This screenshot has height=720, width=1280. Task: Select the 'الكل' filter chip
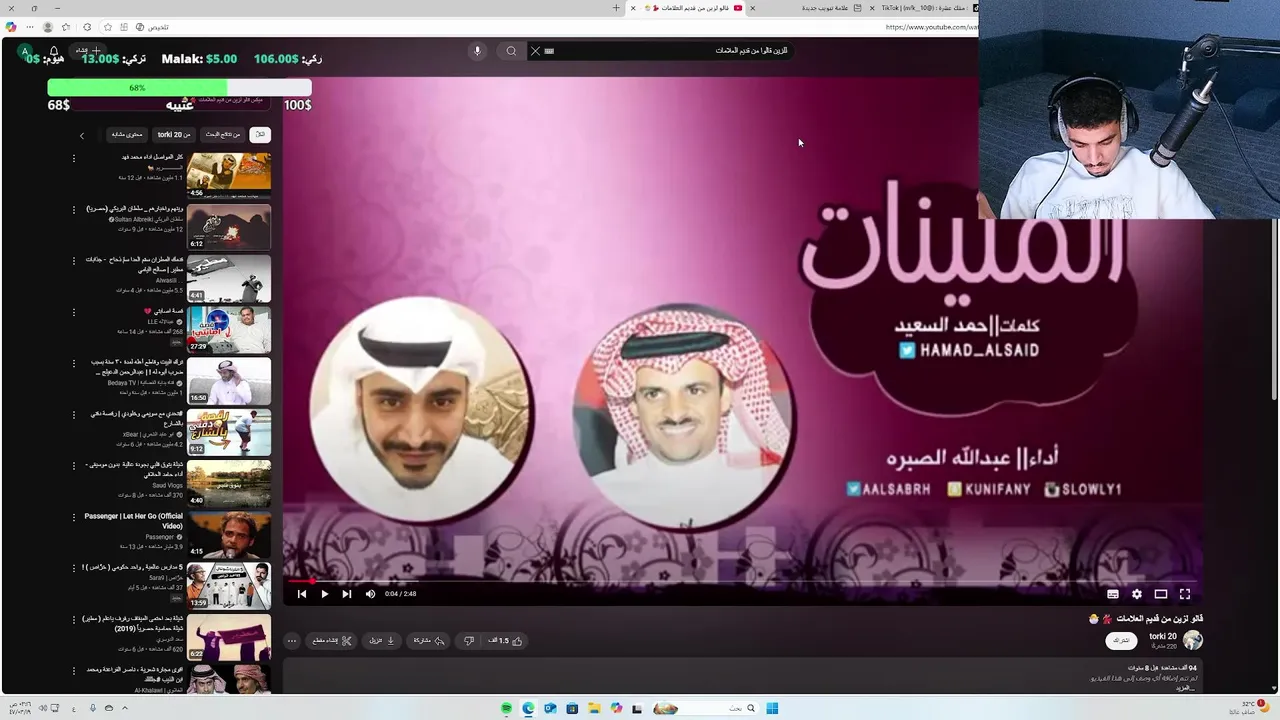(260, 134)
